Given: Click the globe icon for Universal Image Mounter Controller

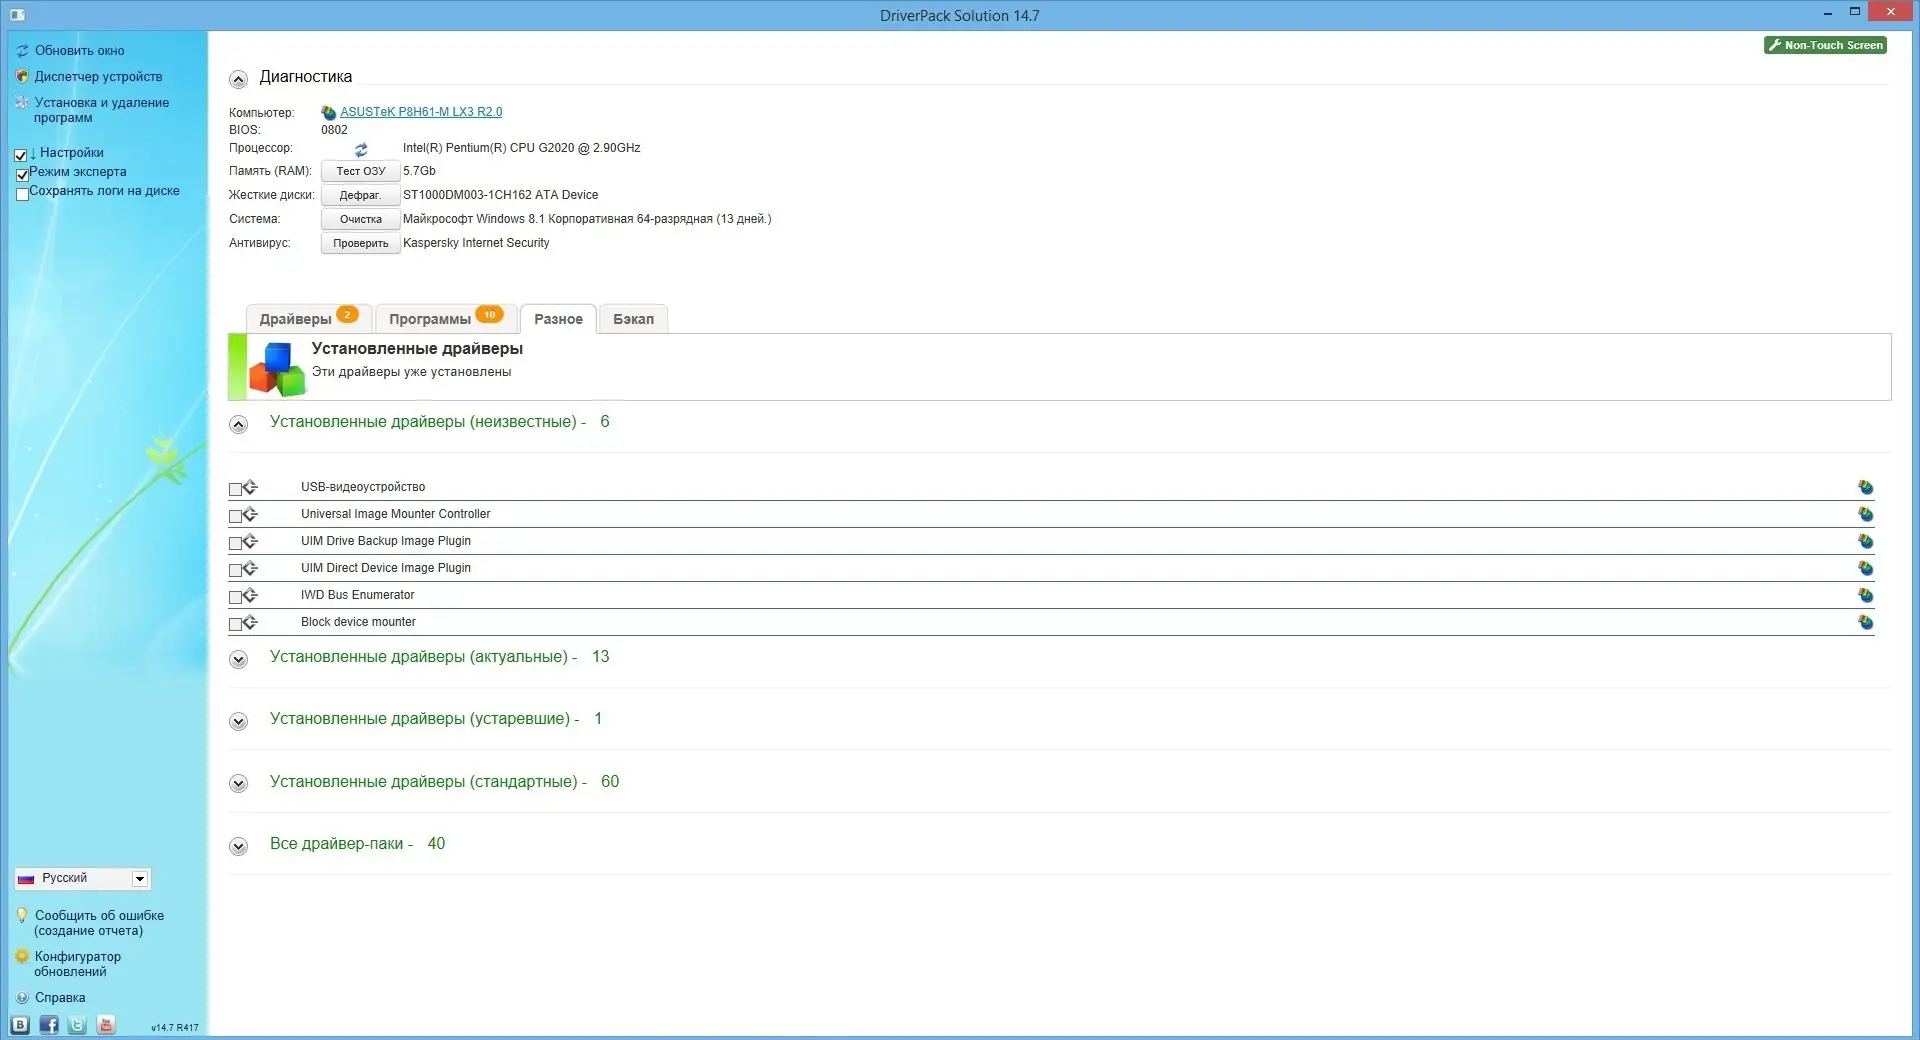Looking at the screenshot, I should (1865, 514).
